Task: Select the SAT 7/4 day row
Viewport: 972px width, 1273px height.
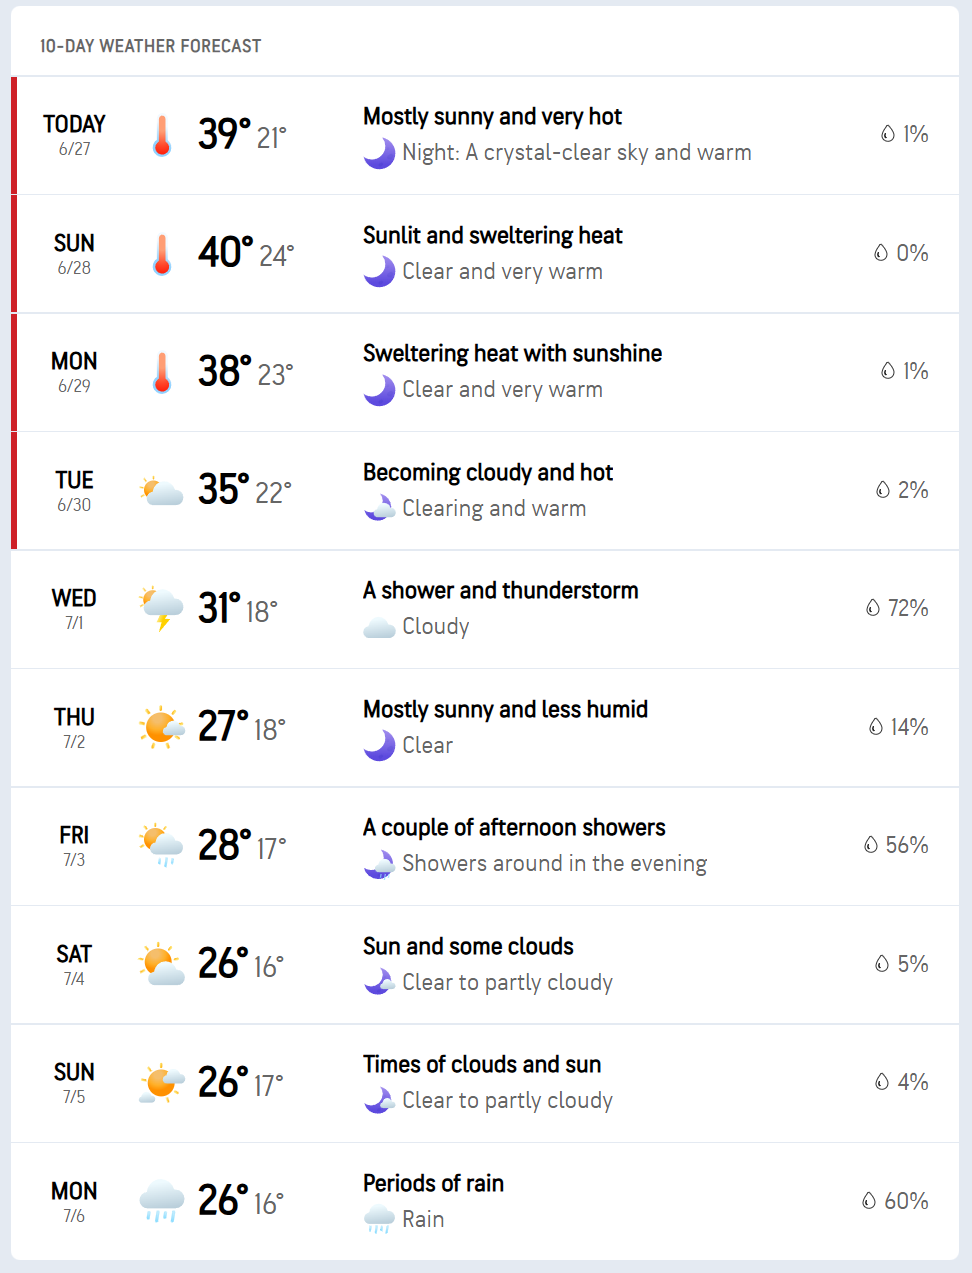Action: pos(485,965)
